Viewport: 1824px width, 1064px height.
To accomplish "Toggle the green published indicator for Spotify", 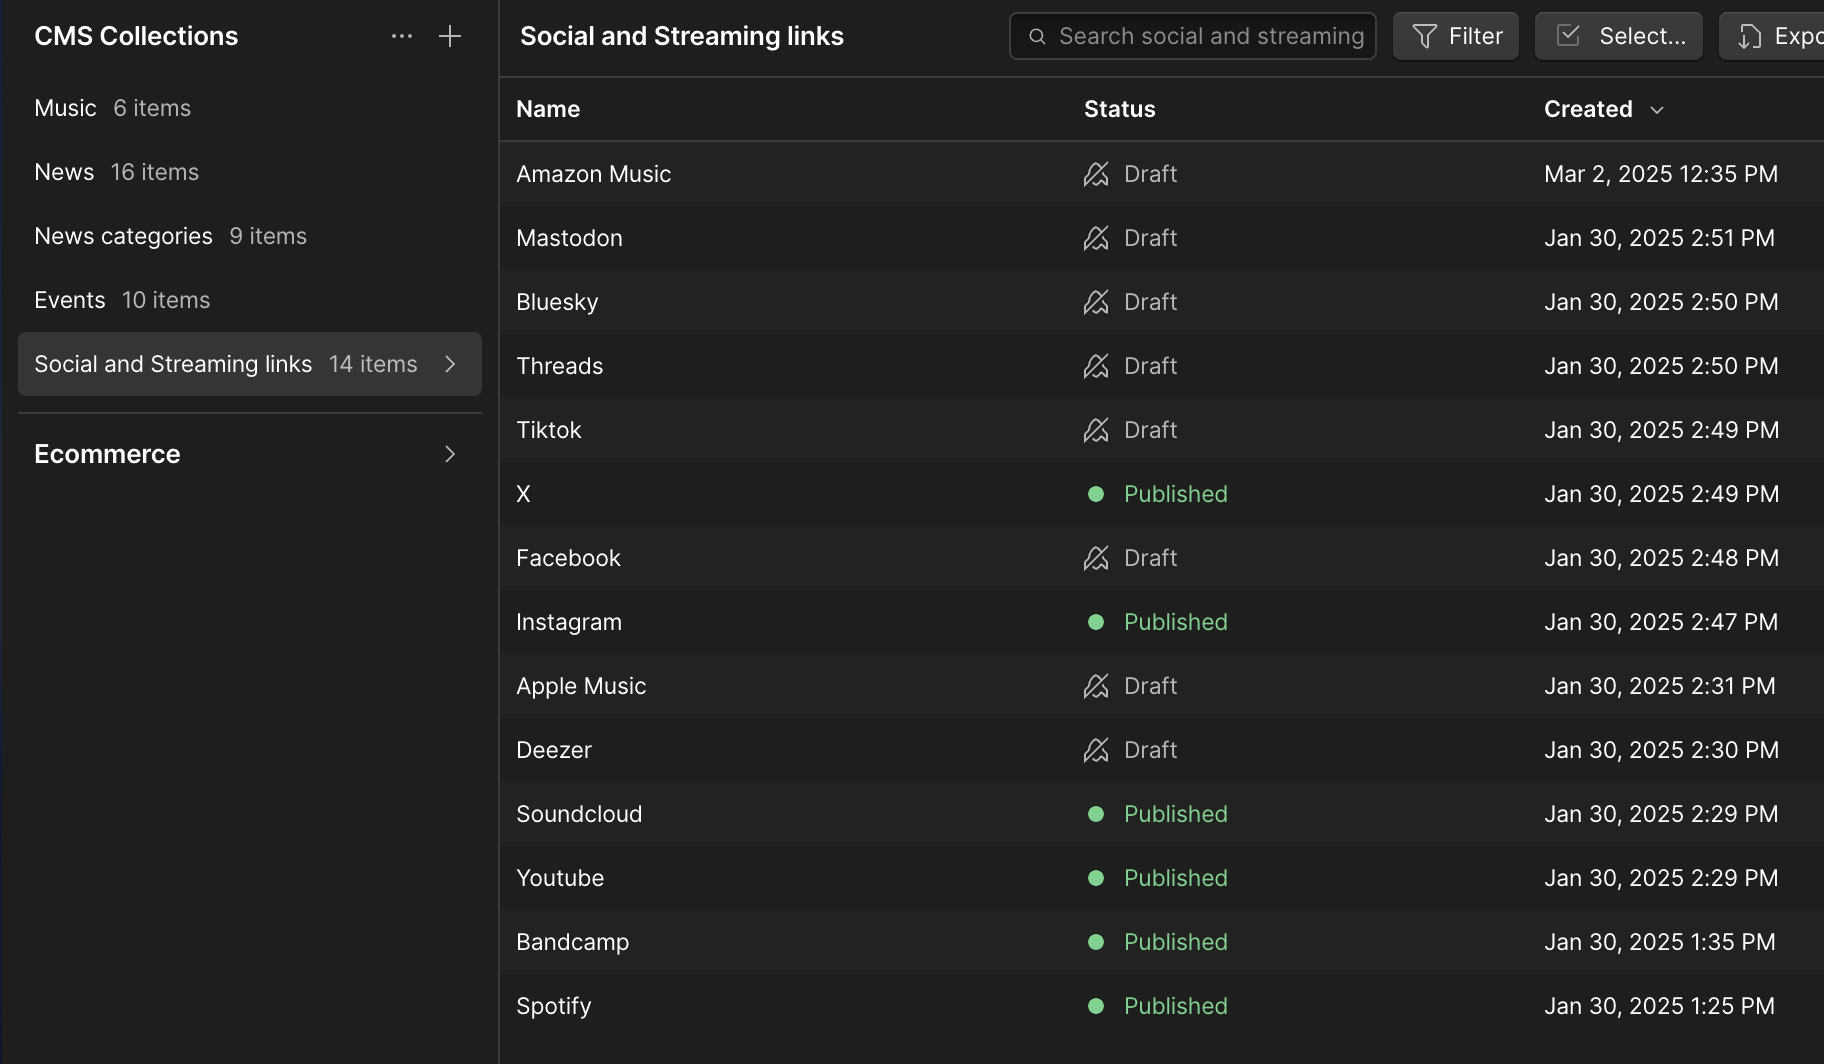I will [1097, 1006].
